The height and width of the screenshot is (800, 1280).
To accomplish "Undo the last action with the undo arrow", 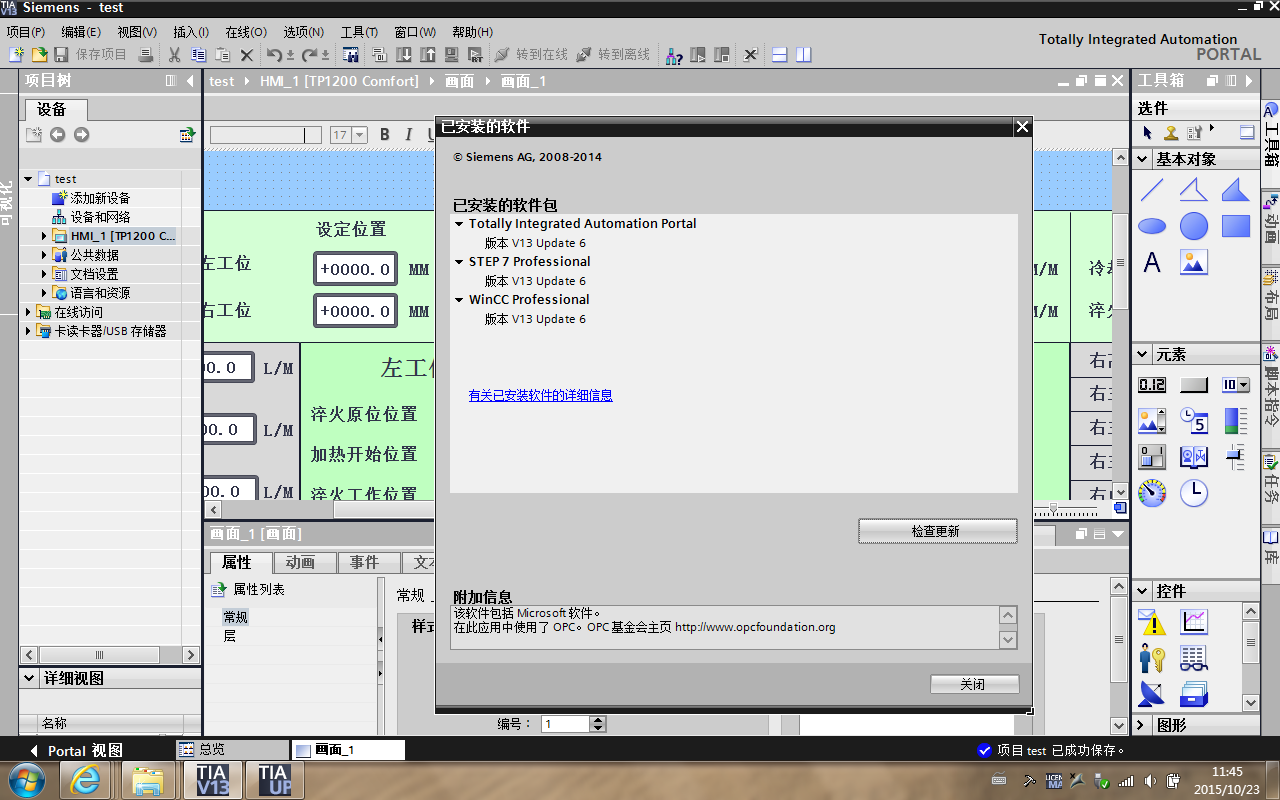I will tap(275, 54).
